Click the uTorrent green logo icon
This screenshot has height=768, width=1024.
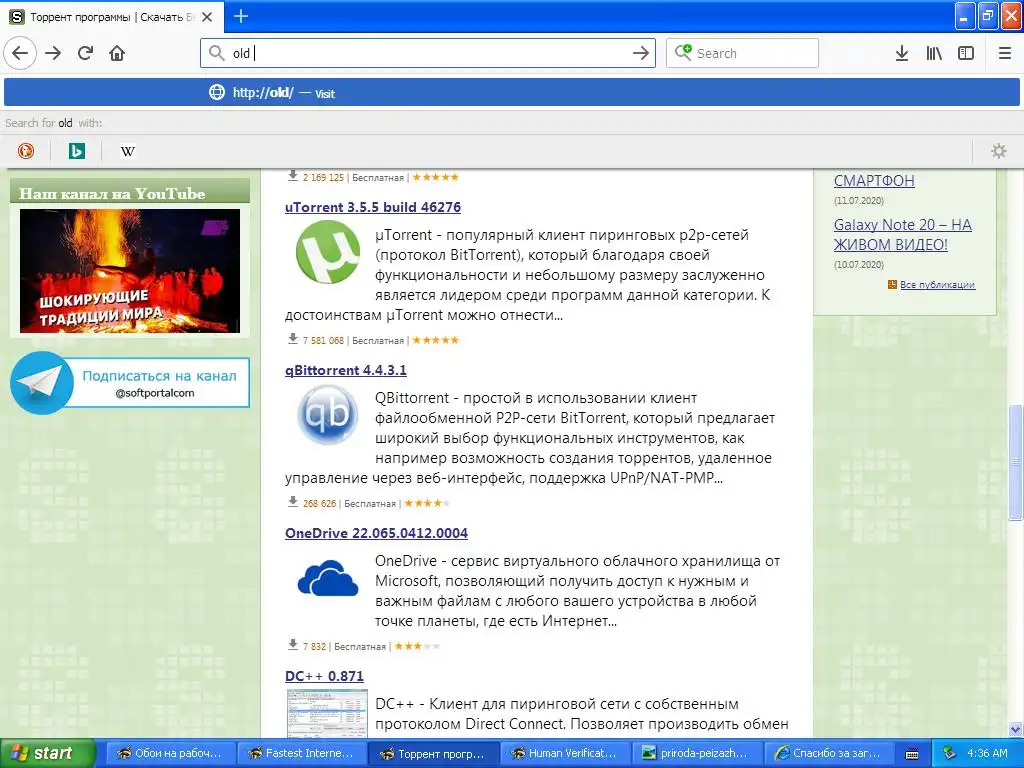tap(327, 252)
